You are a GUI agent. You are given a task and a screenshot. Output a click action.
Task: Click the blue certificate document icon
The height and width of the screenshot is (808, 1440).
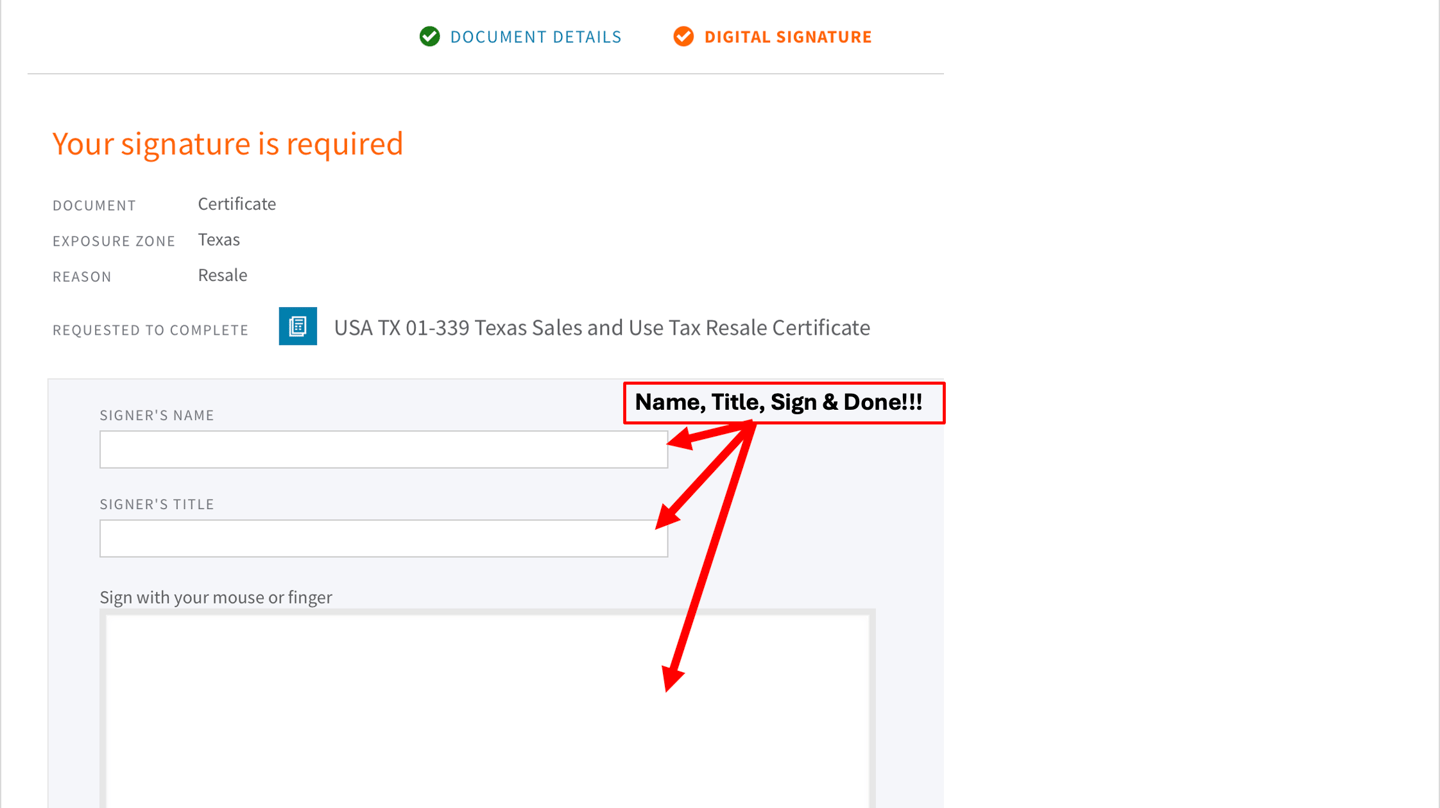tap(298, 326)
